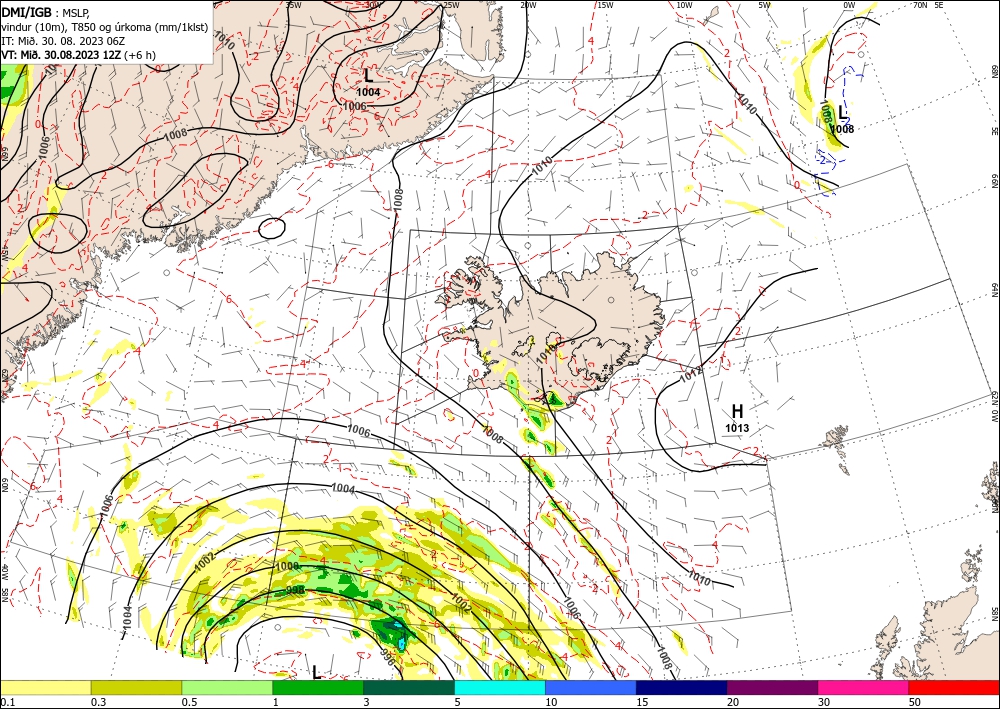Click the '15' legend scale value
The height and width of the screenshot is (709, 1000).
pos(642,702)
